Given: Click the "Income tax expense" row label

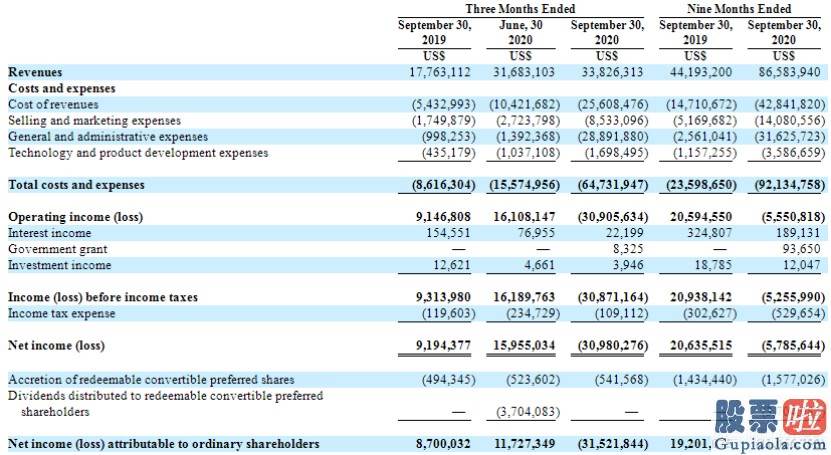Looking at the screenshot, I should tap(61, 314).
